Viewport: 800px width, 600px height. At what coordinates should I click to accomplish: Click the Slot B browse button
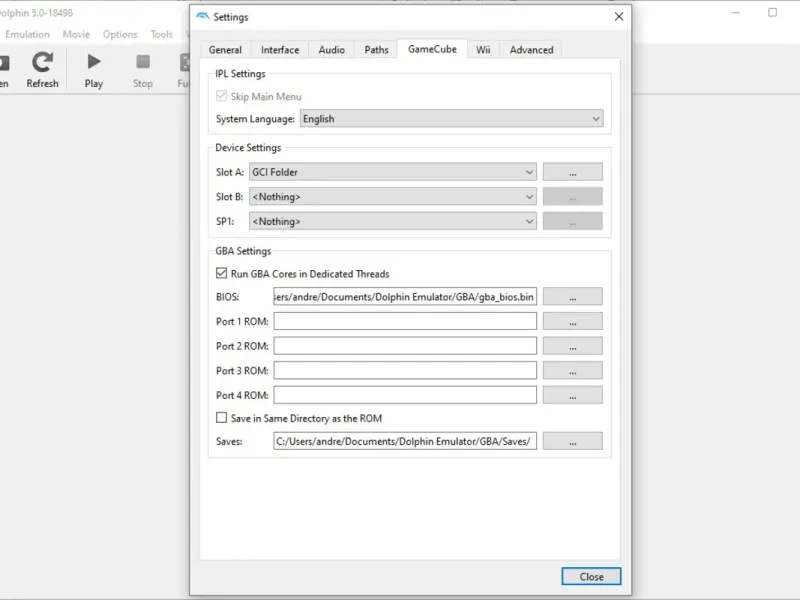pyautogui.click(x=572, y=196)
